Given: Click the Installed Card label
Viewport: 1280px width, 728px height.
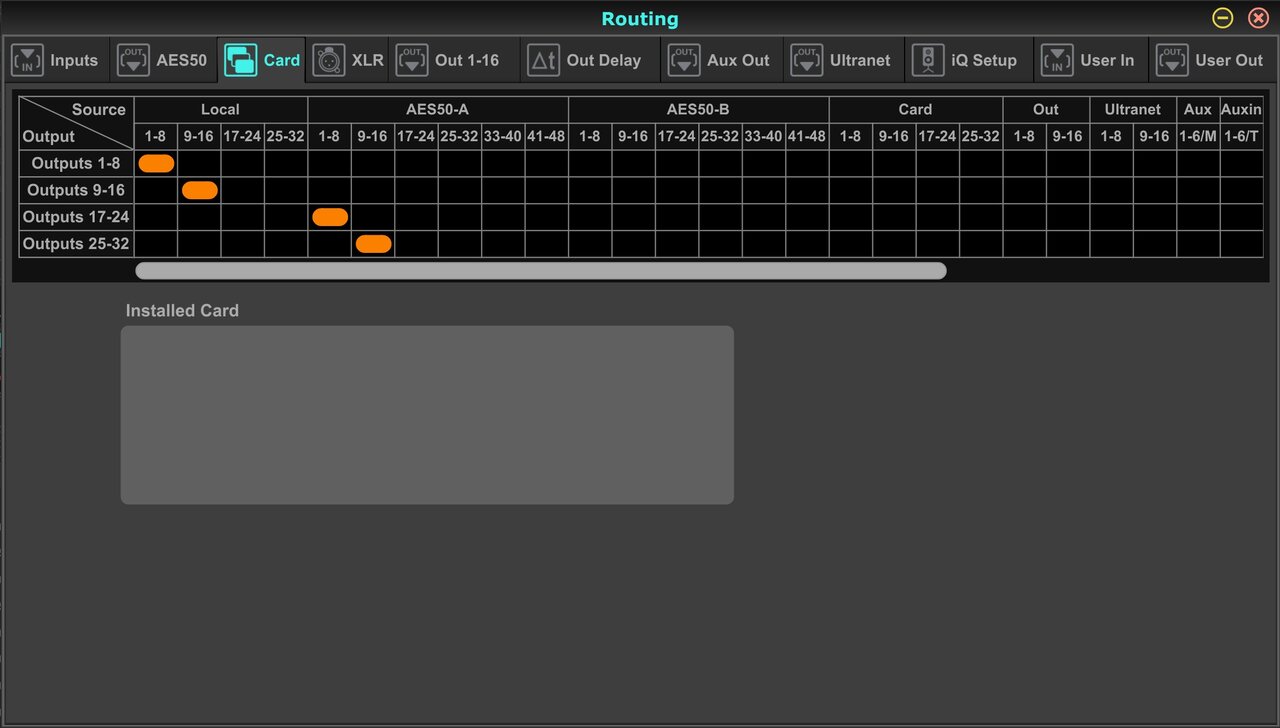Looking at the screenshot, I should coord(182,311).
